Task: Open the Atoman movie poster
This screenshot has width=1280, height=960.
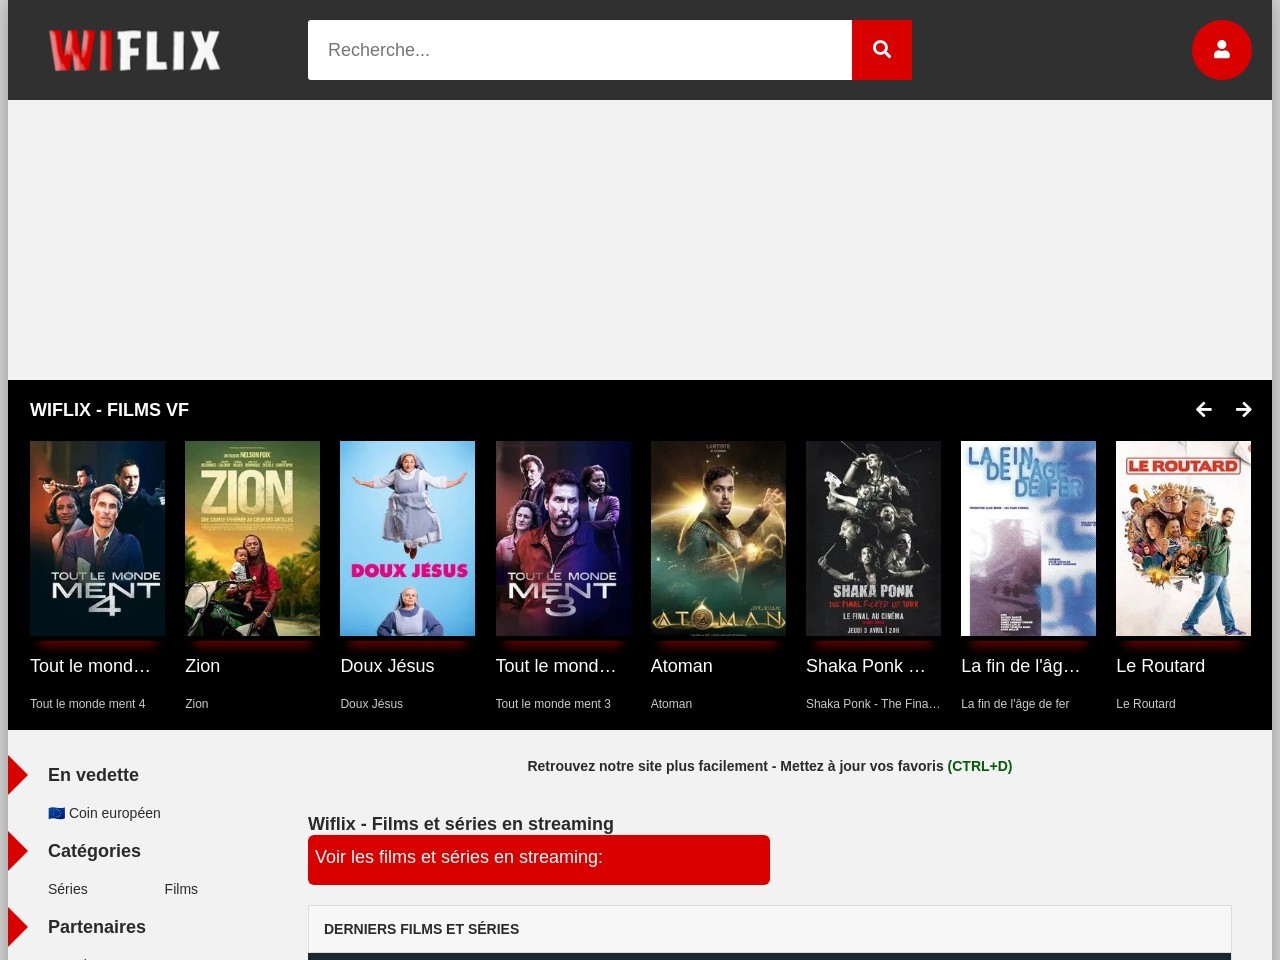Action: (x=718, y=538)
